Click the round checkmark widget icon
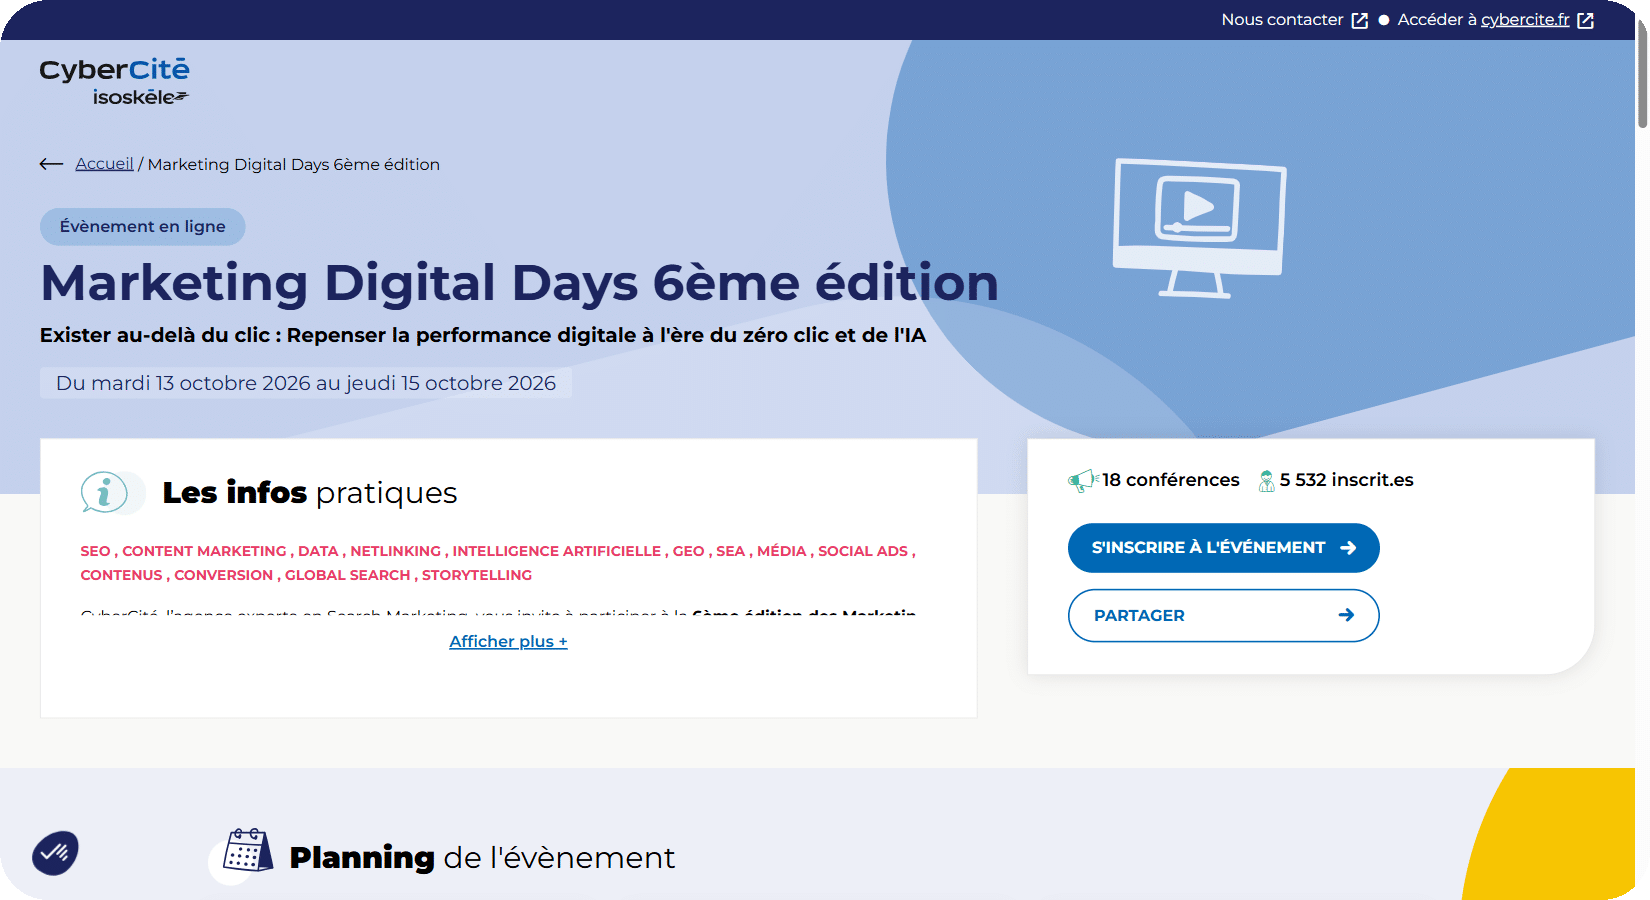The width and height of the screenshot is (1650, 900). 55,853
